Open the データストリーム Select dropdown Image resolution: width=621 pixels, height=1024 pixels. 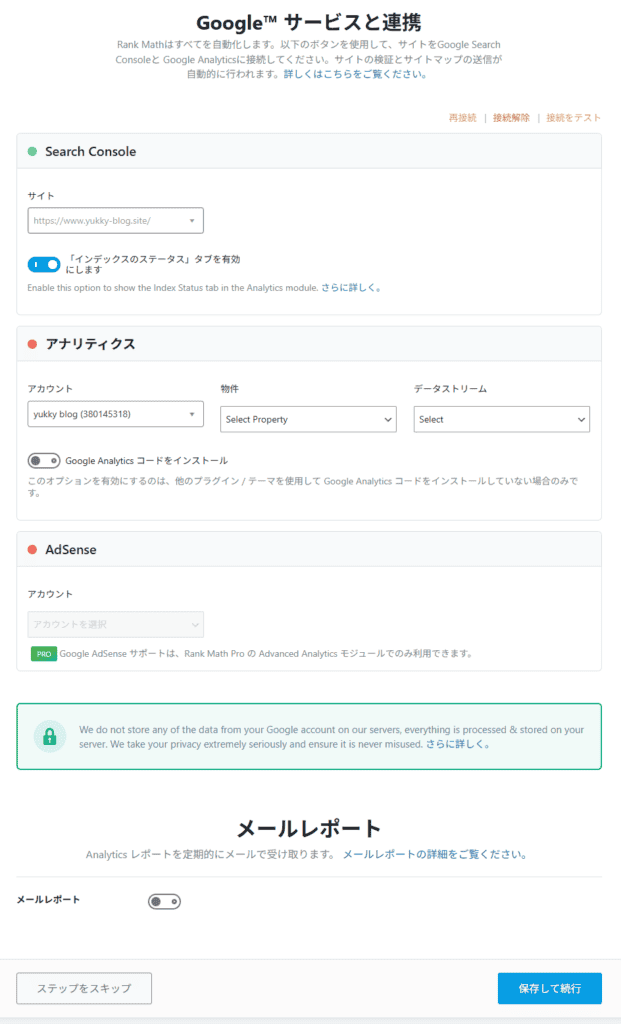(501, 419)
